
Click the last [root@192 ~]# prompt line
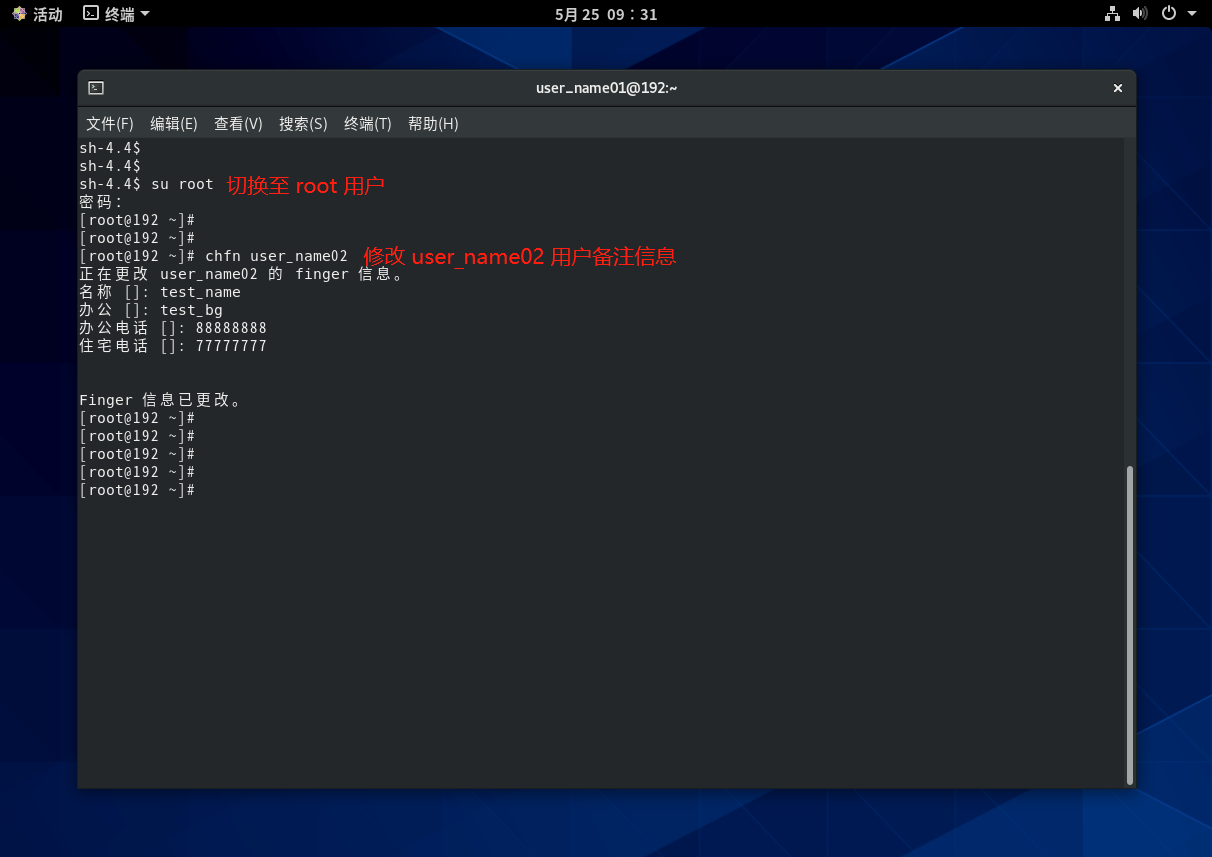tap(137, 490)
